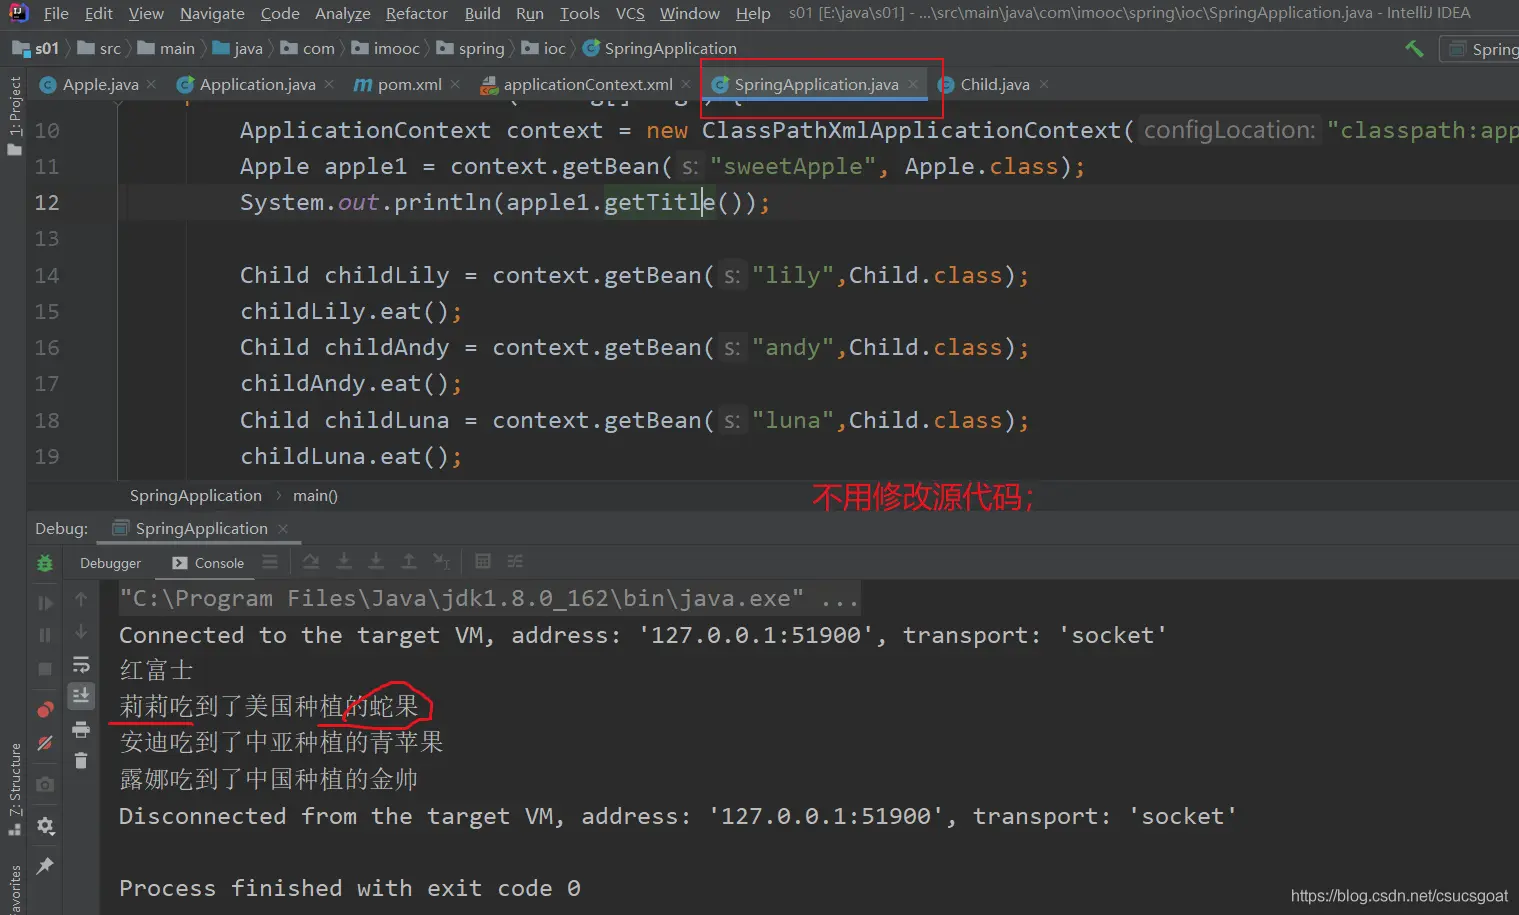Click the imooc folder in navigation bar

click(396, 48)
